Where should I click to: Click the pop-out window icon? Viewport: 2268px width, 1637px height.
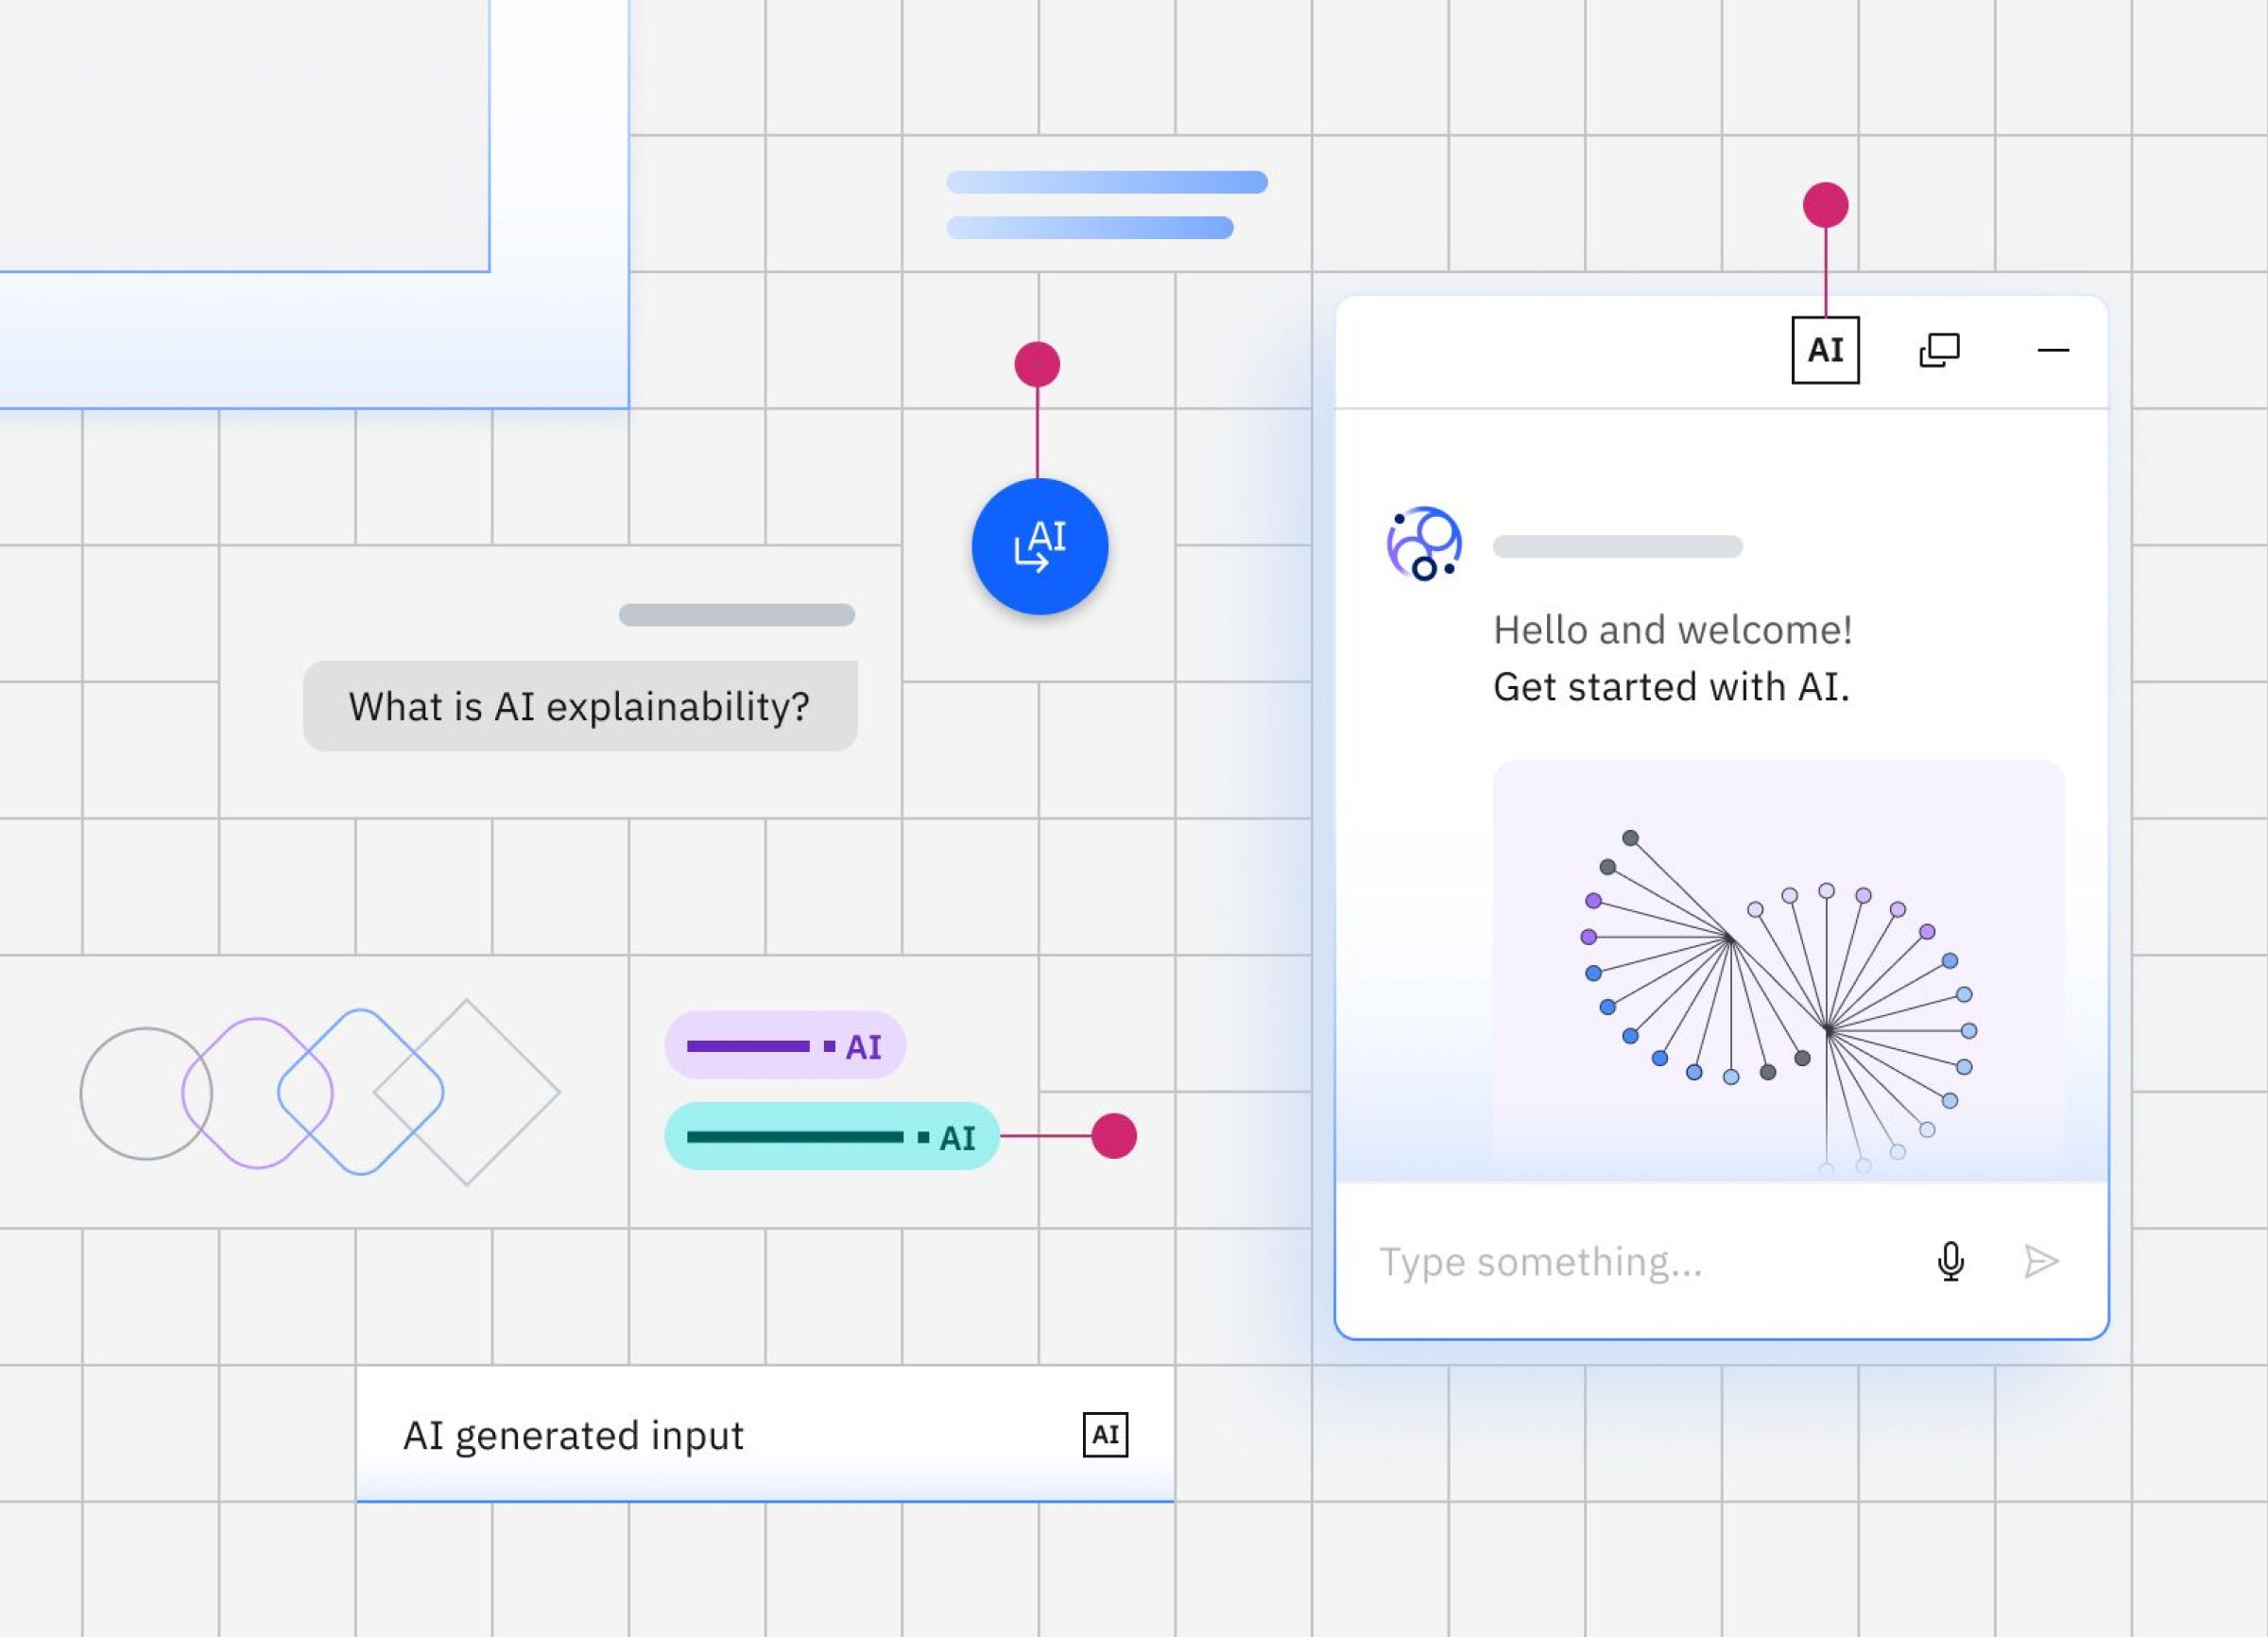tap(1939, 350)
